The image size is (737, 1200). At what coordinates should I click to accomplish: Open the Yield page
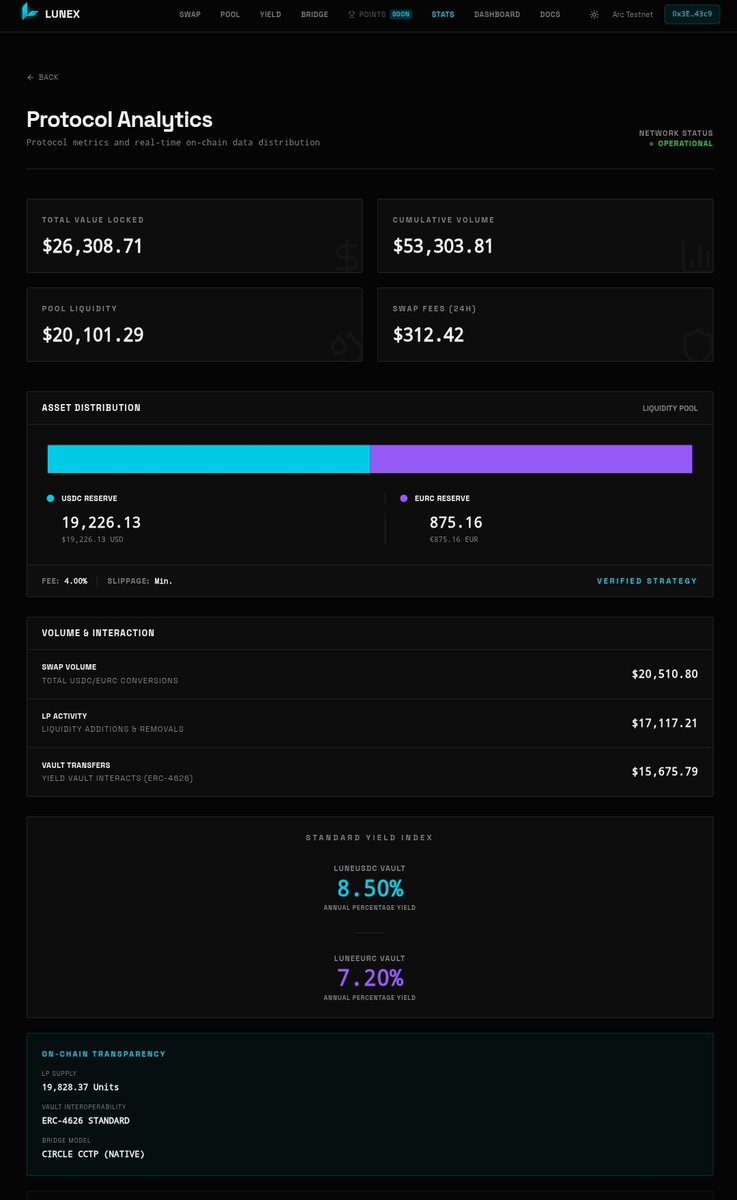[x=270, y=15]
